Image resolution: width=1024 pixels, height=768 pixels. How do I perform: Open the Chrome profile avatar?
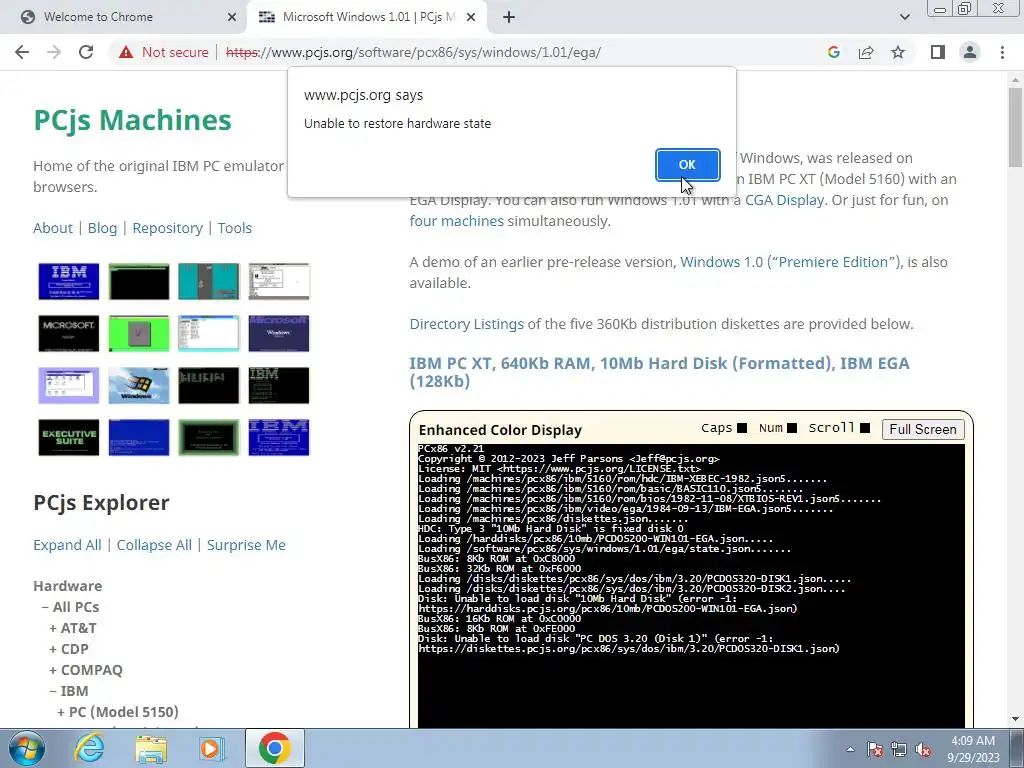(970, 52)
